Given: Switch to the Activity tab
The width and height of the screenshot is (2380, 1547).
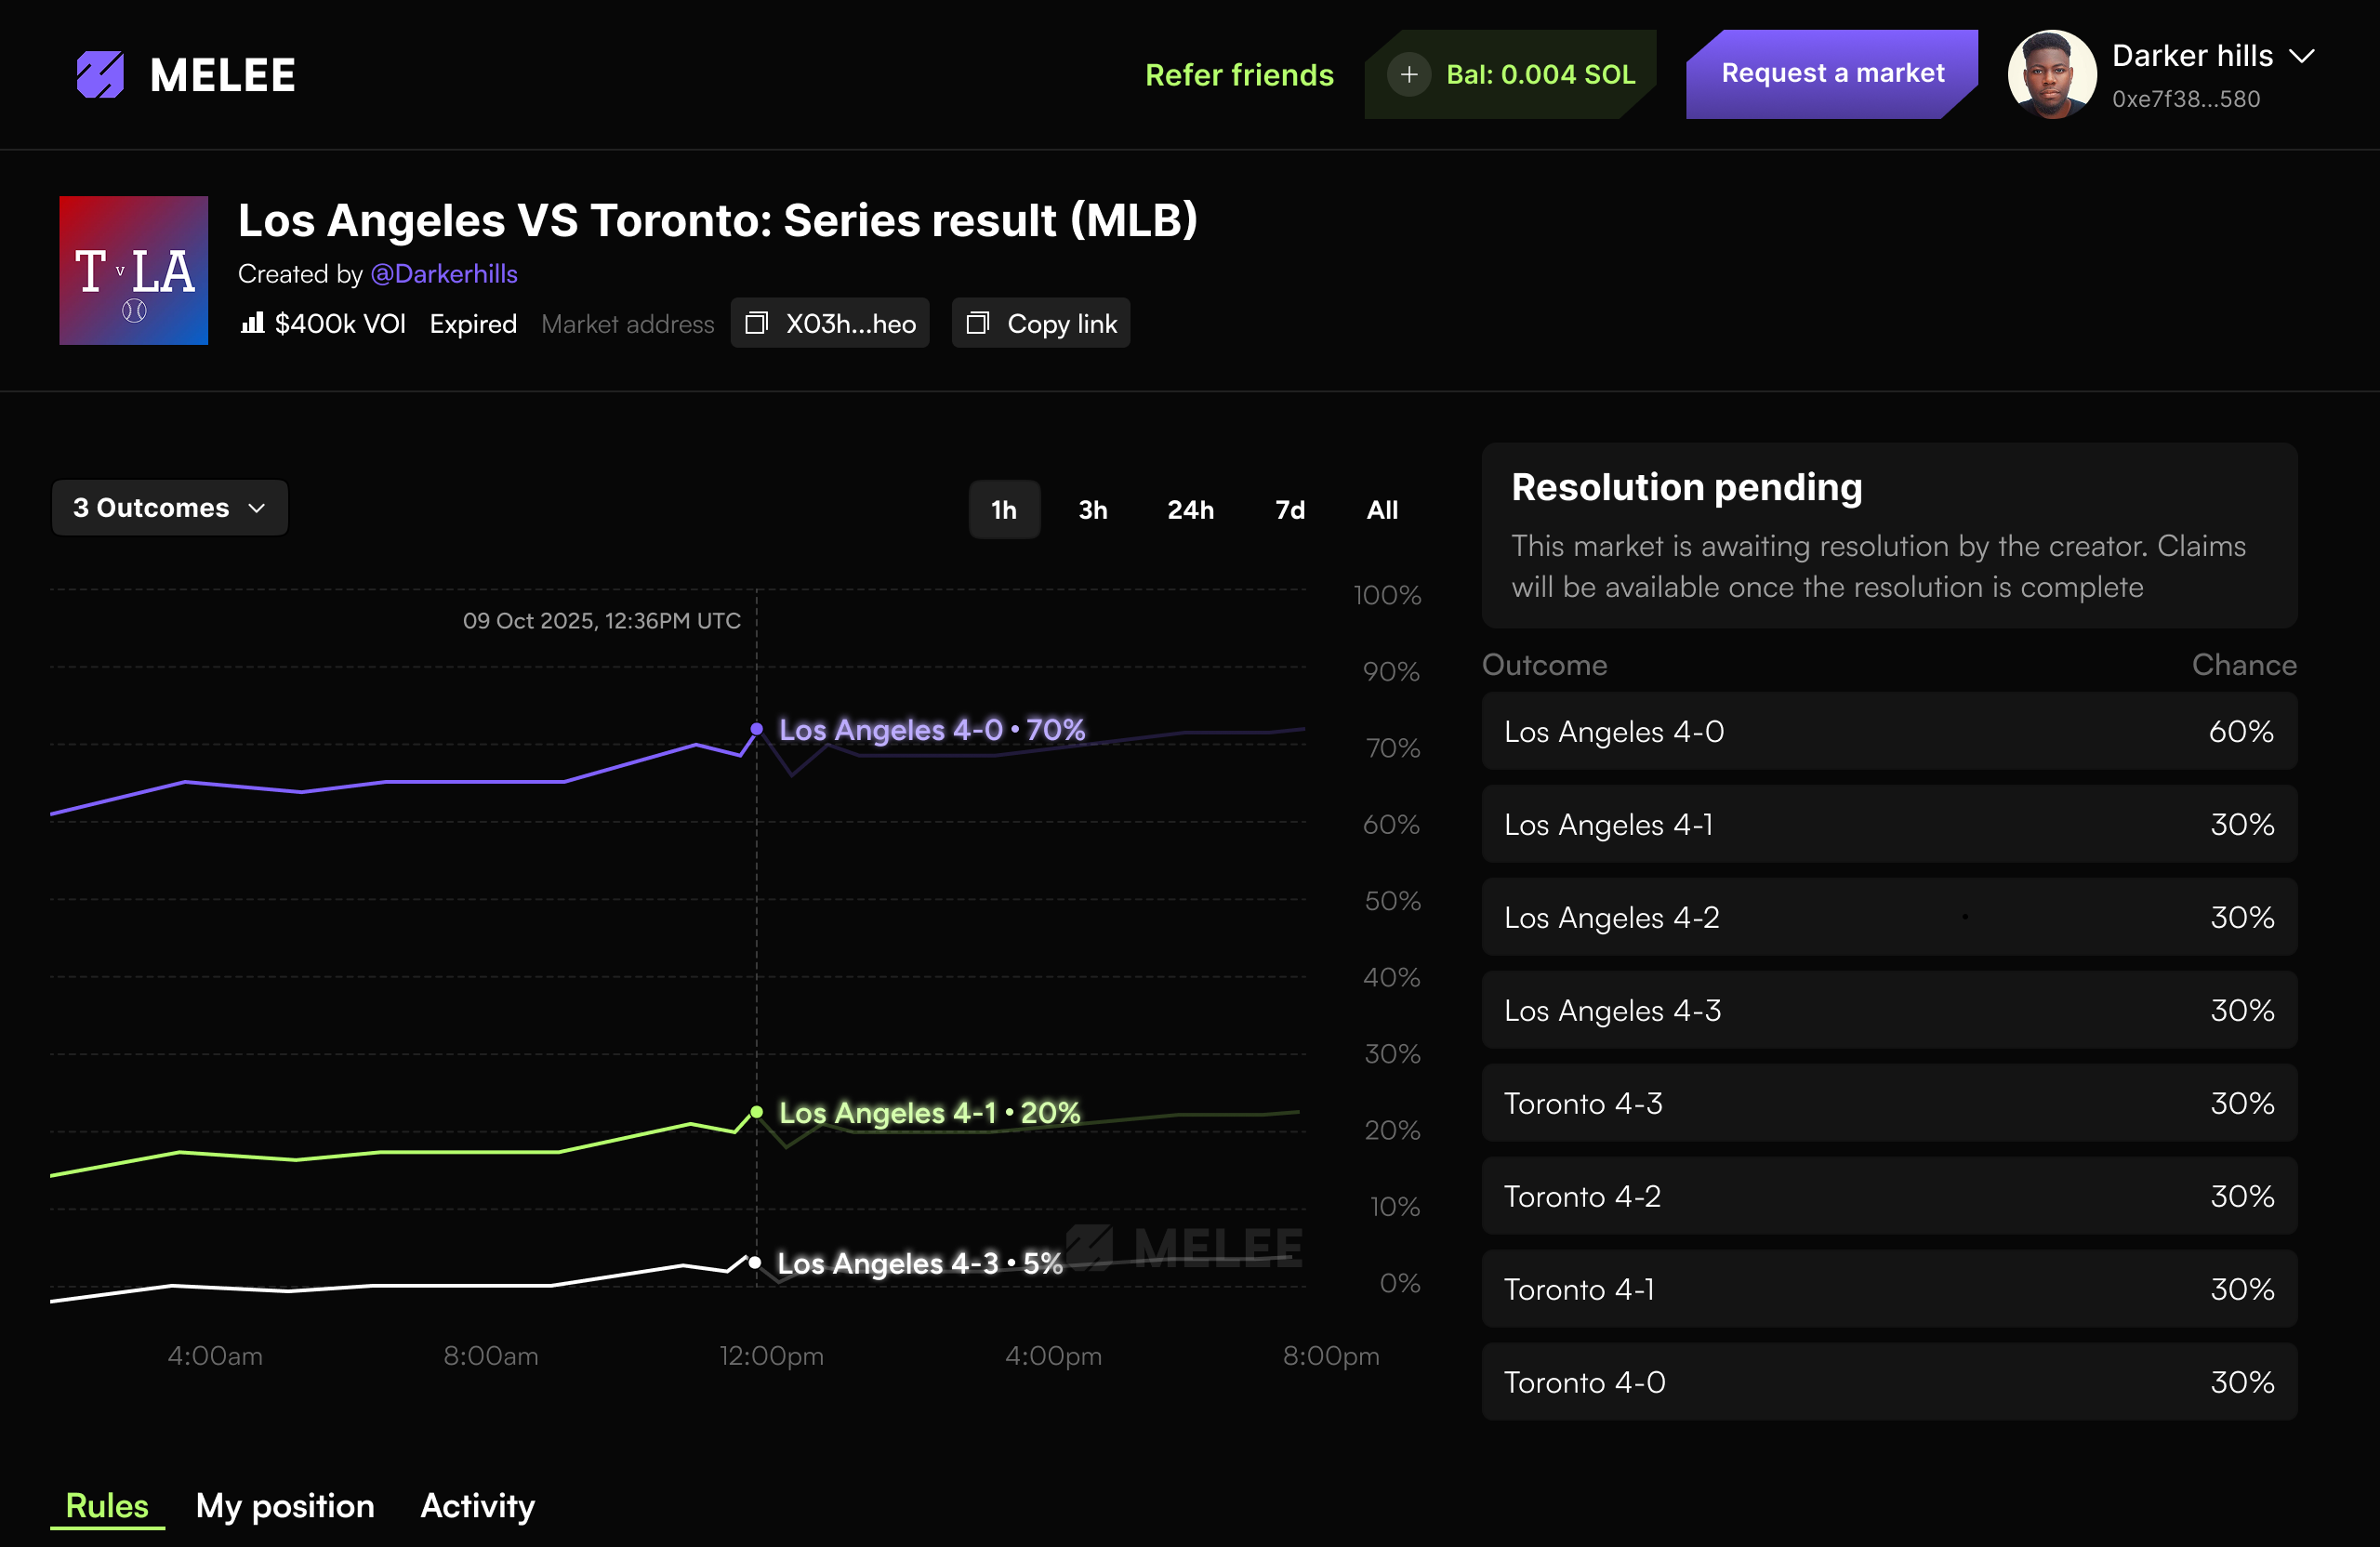Looking at the screenshot, I should 477,1505.
